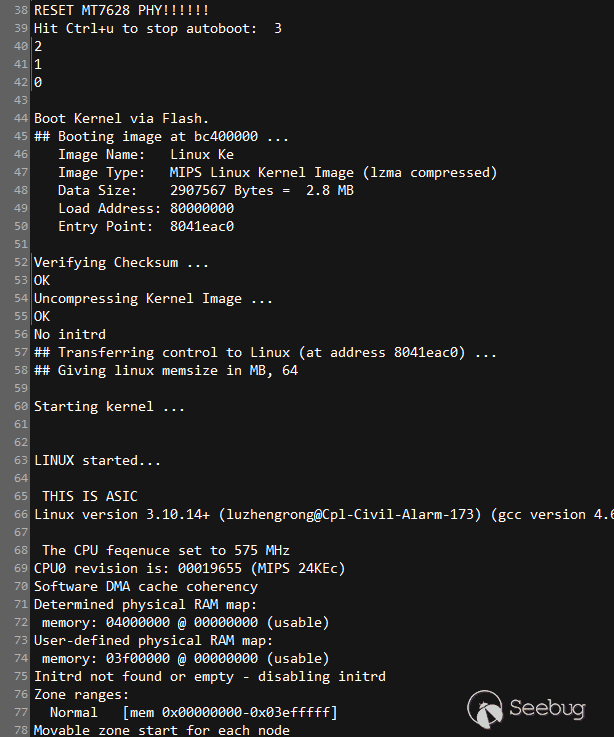
Task: Click the "Software DMA cache coherency" line
Action: (145, 586)
